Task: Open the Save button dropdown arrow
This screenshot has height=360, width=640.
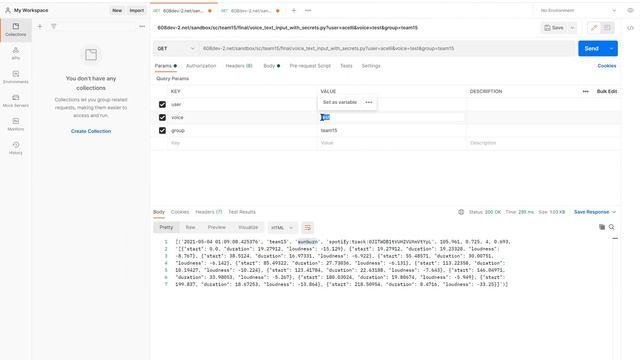Action: [572, 28]
